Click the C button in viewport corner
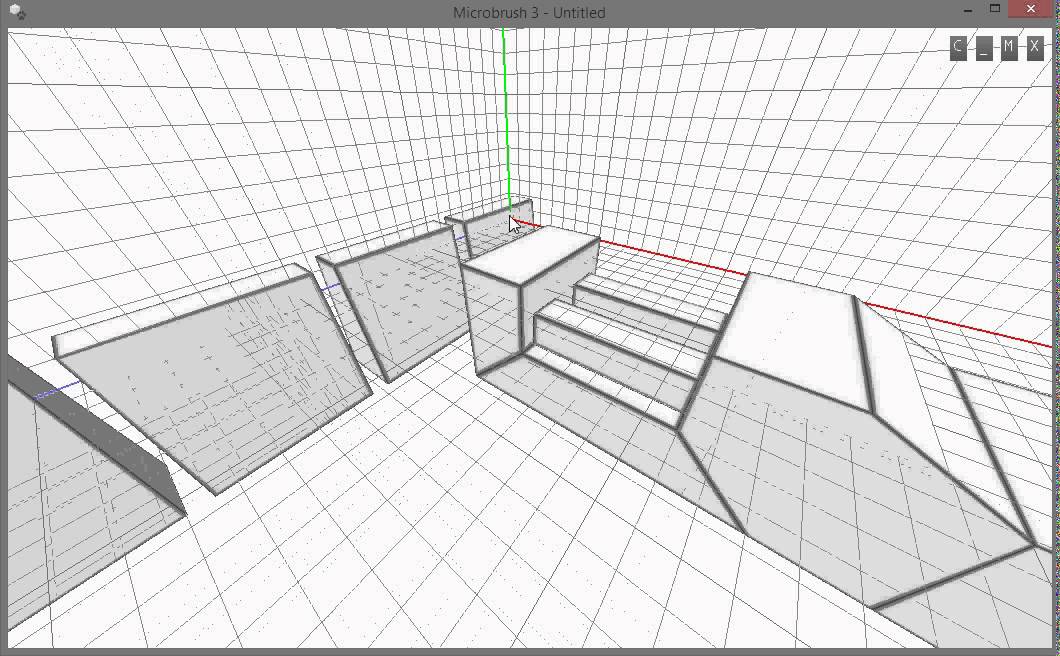This screenshot has height=656, width=1060. pyautogui.click(x=958, y=47)
